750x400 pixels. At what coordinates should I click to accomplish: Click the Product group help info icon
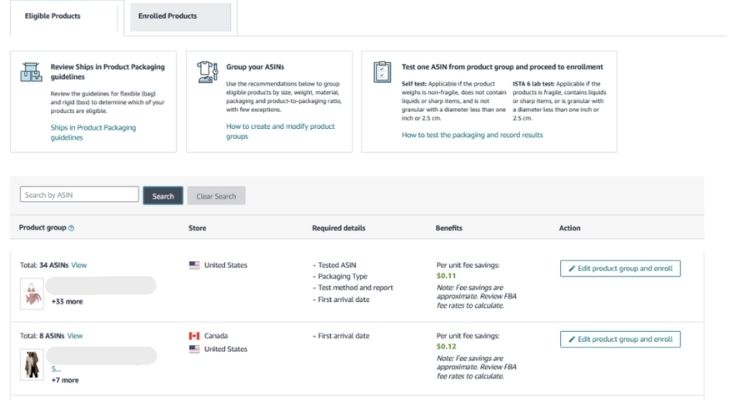click(71, 228)
